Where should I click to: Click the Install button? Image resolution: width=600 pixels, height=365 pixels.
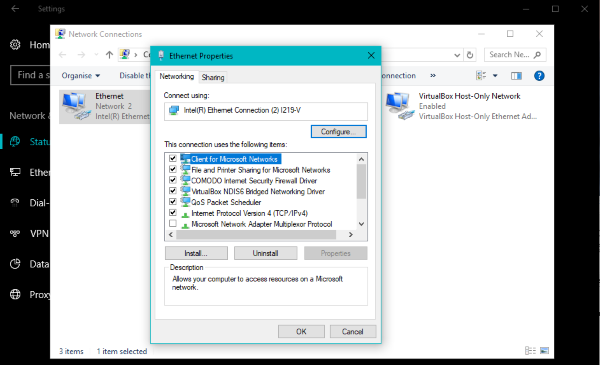pos(196,253)
